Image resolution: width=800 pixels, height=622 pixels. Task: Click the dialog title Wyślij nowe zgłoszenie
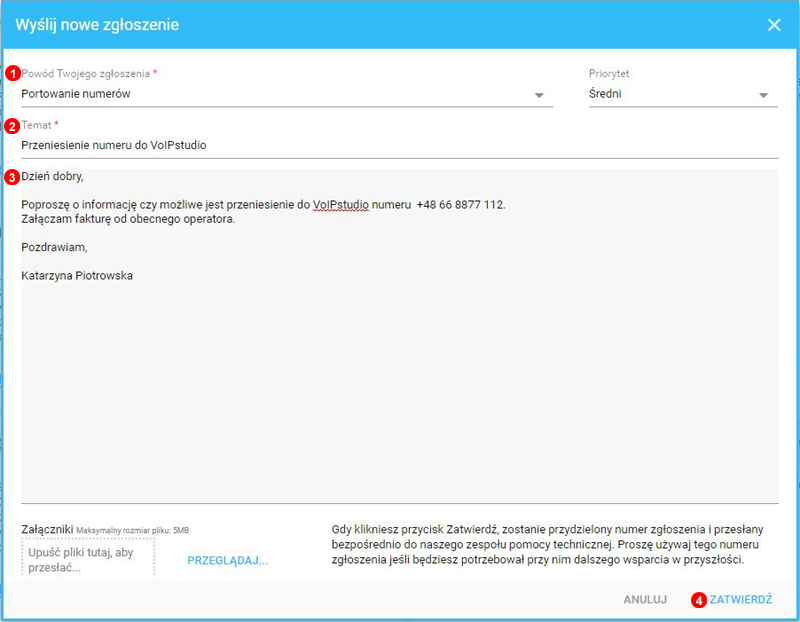97,25
